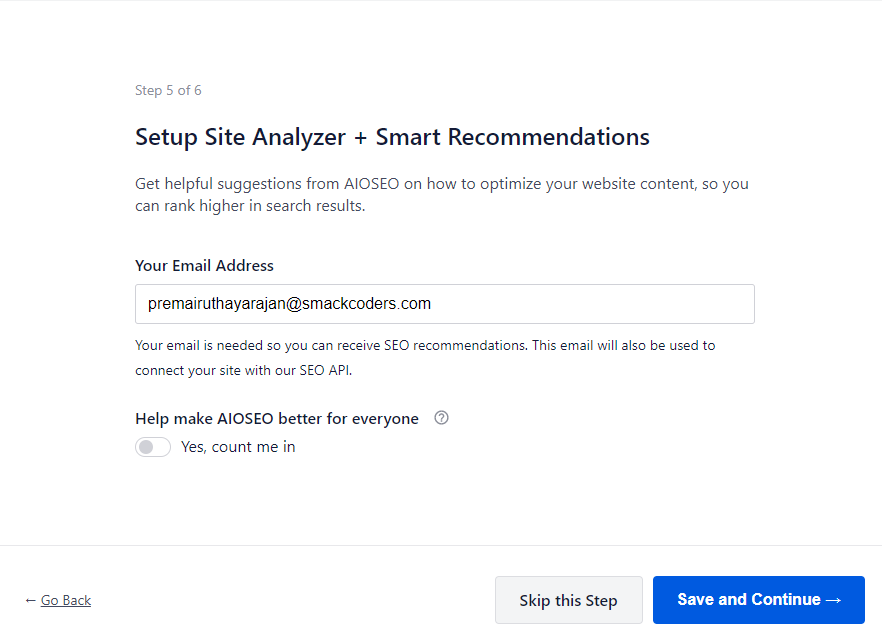
Task: Click the help question-mark icon
Action: click(x=441, y=418)
